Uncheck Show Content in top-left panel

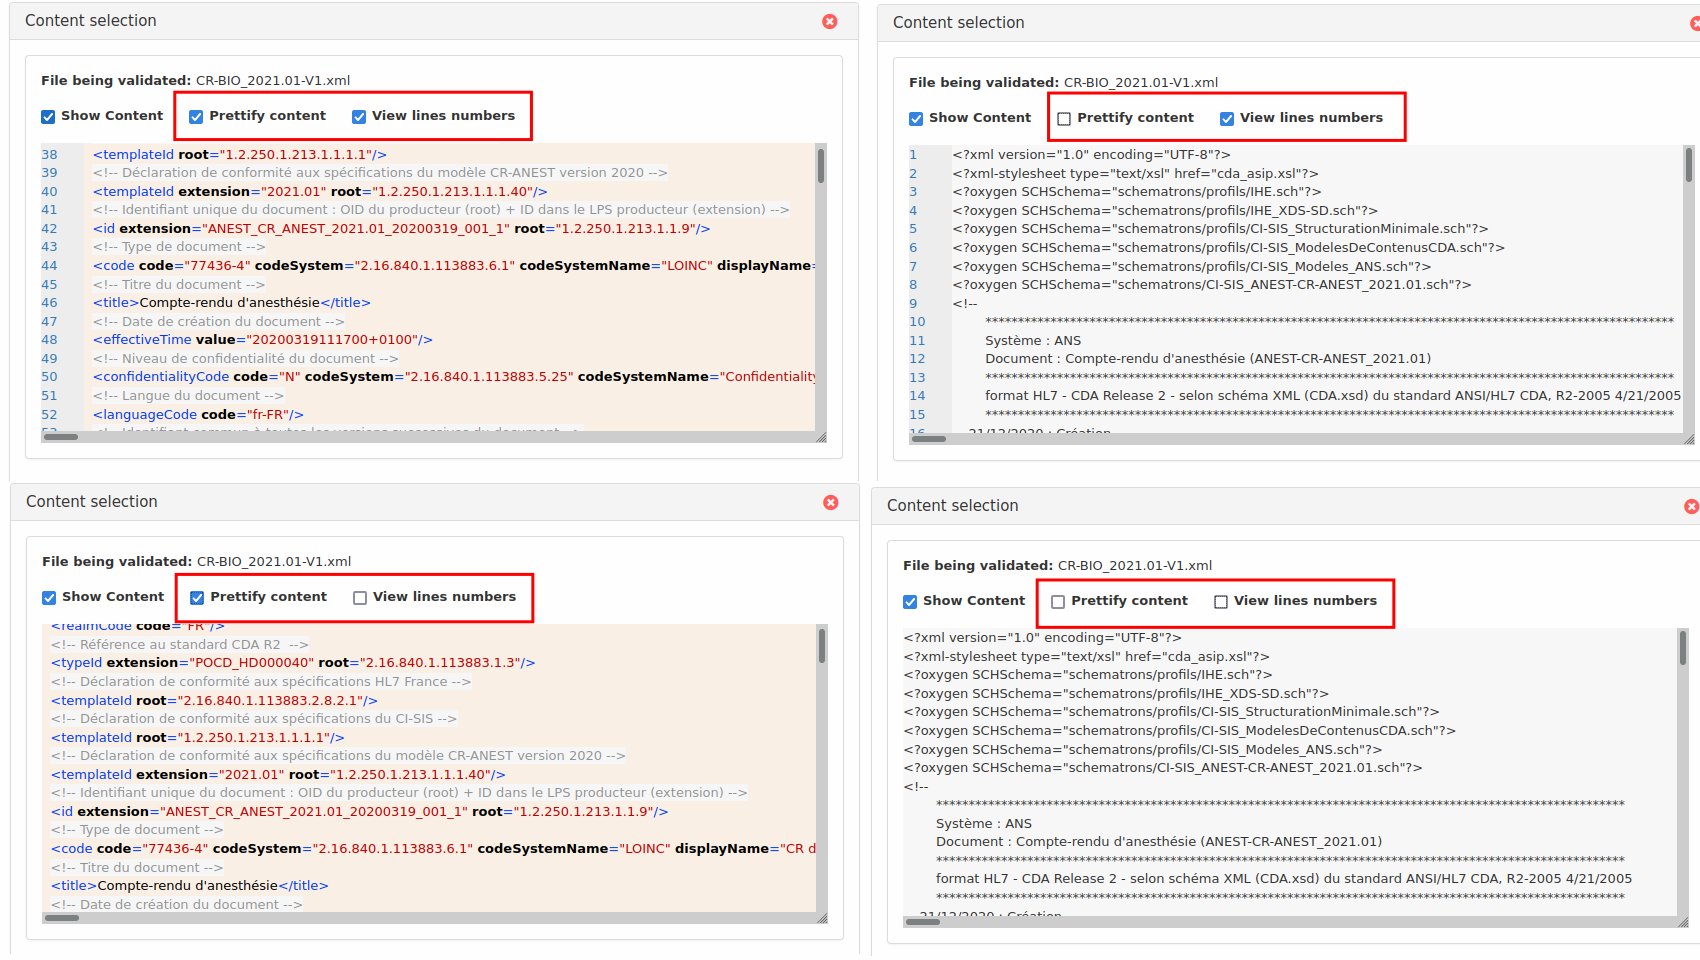[x=48, y=117]
